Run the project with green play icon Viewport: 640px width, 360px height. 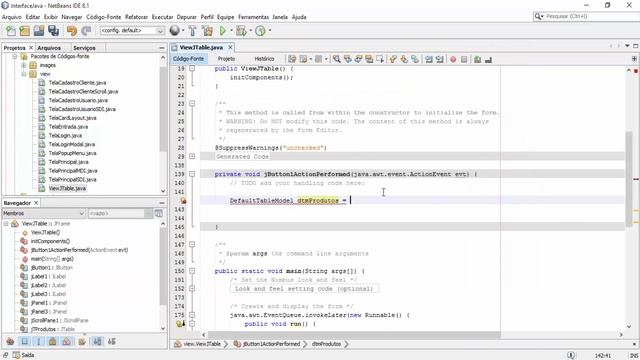pos(222,31)
